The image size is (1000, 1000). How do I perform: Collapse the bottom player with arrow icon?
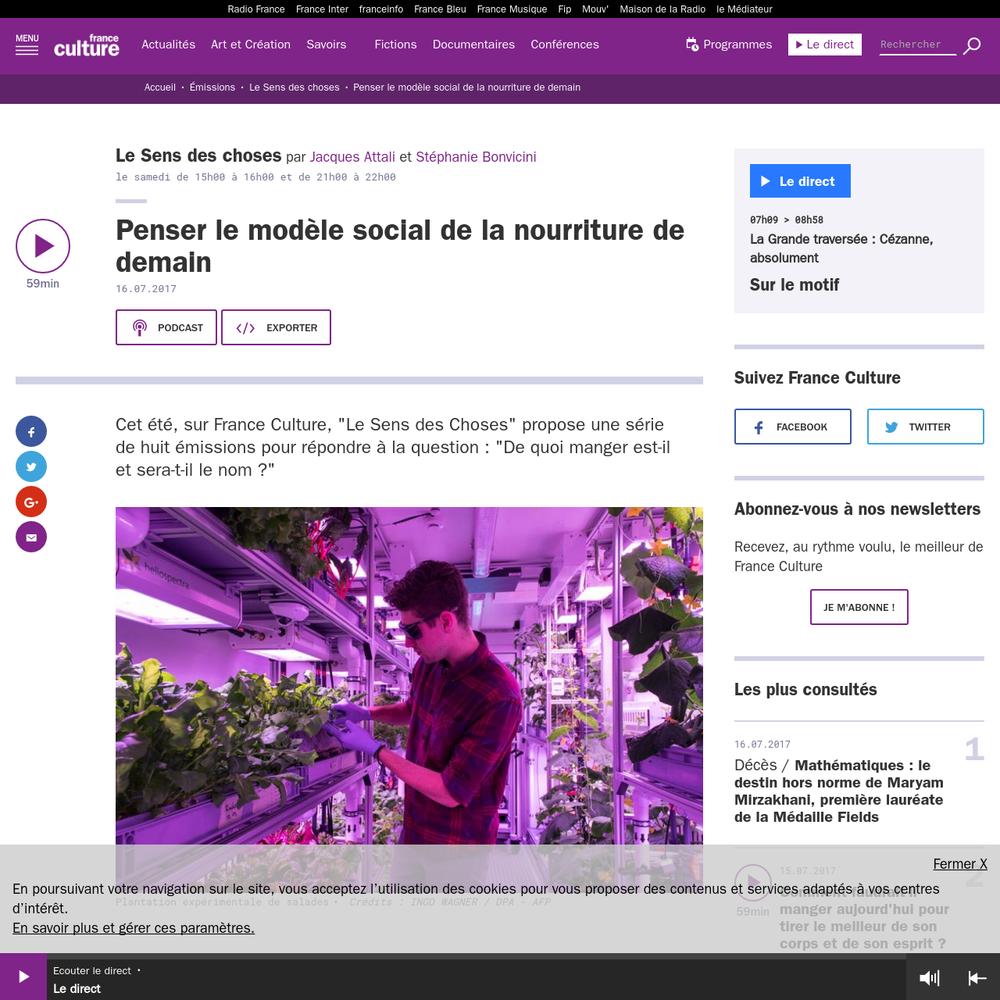(x=977, y=978)
